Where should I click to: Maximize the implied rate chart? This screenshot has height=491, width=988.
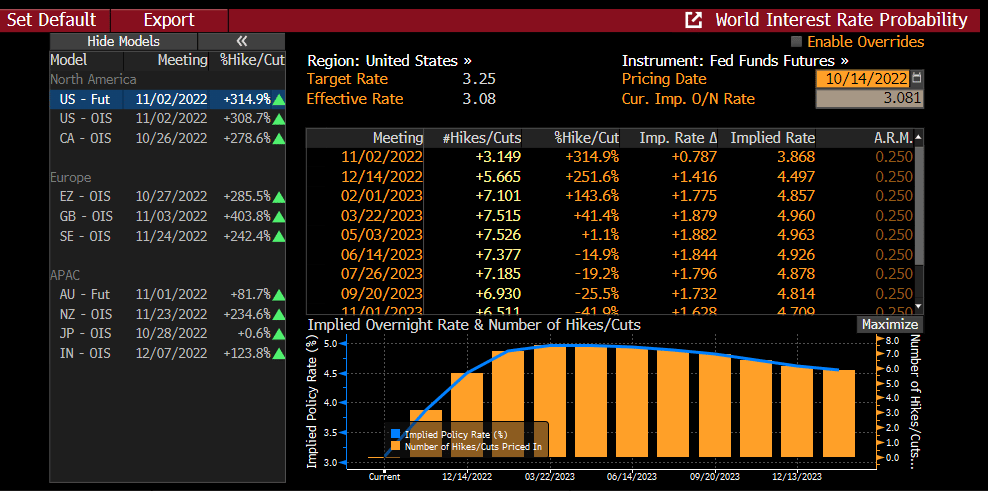(890, 325)
